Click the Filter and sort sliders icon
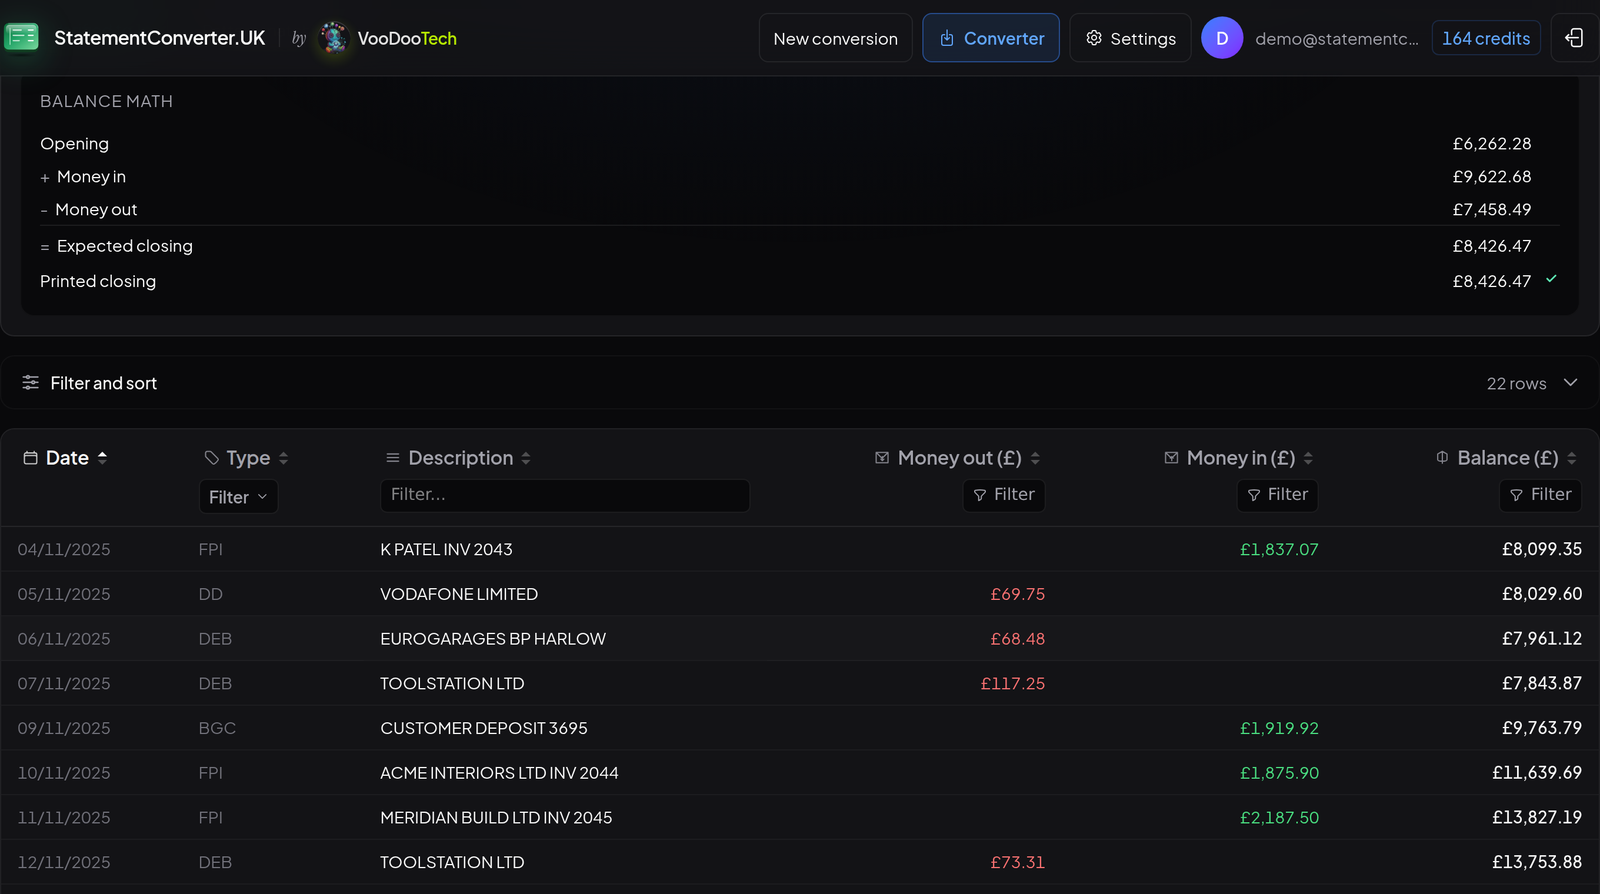The width and height of the screenshot is (1600, 894). pos(31,383)
